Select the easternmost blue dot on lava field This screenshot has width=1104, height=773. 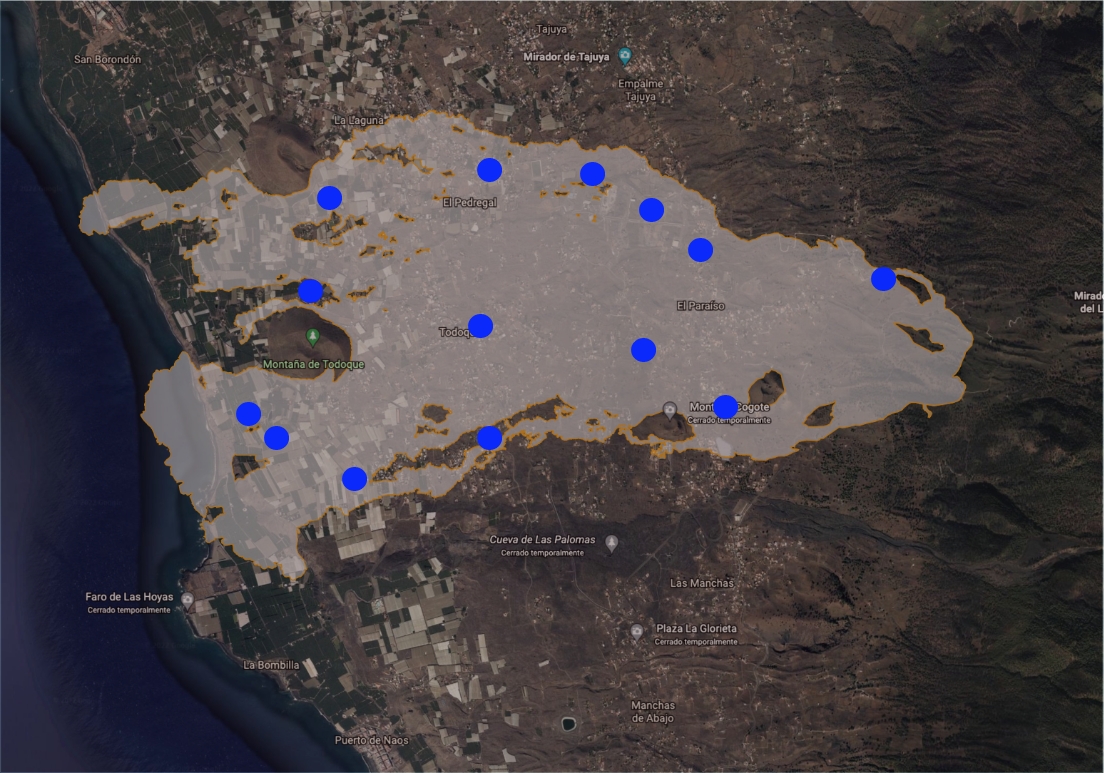pos(883,279)
